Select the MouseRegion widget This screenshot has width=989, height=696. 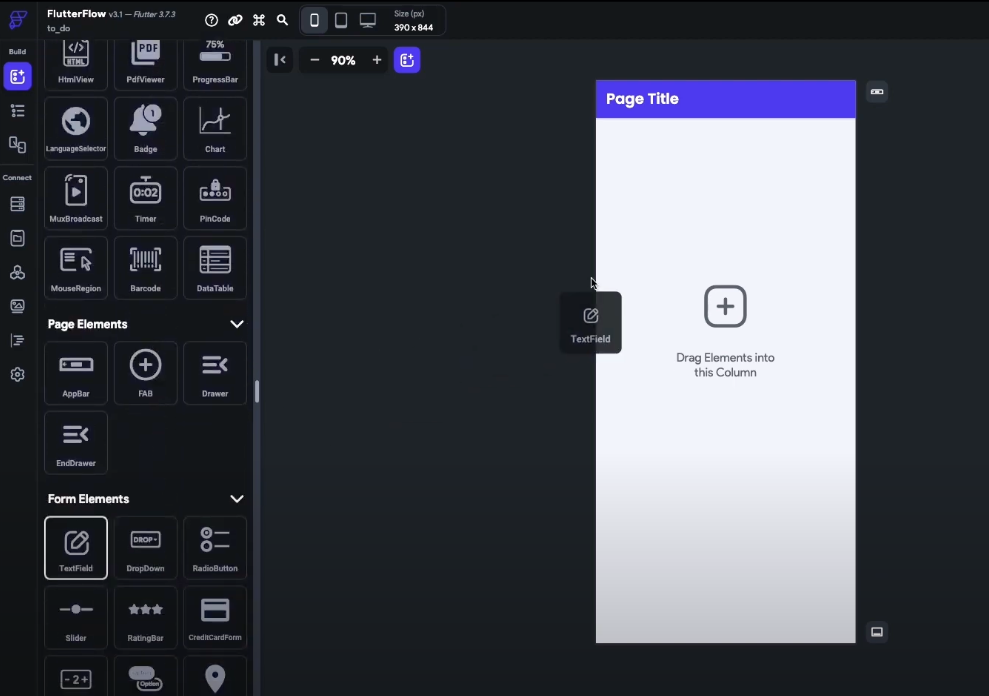[x=76, y=268]
